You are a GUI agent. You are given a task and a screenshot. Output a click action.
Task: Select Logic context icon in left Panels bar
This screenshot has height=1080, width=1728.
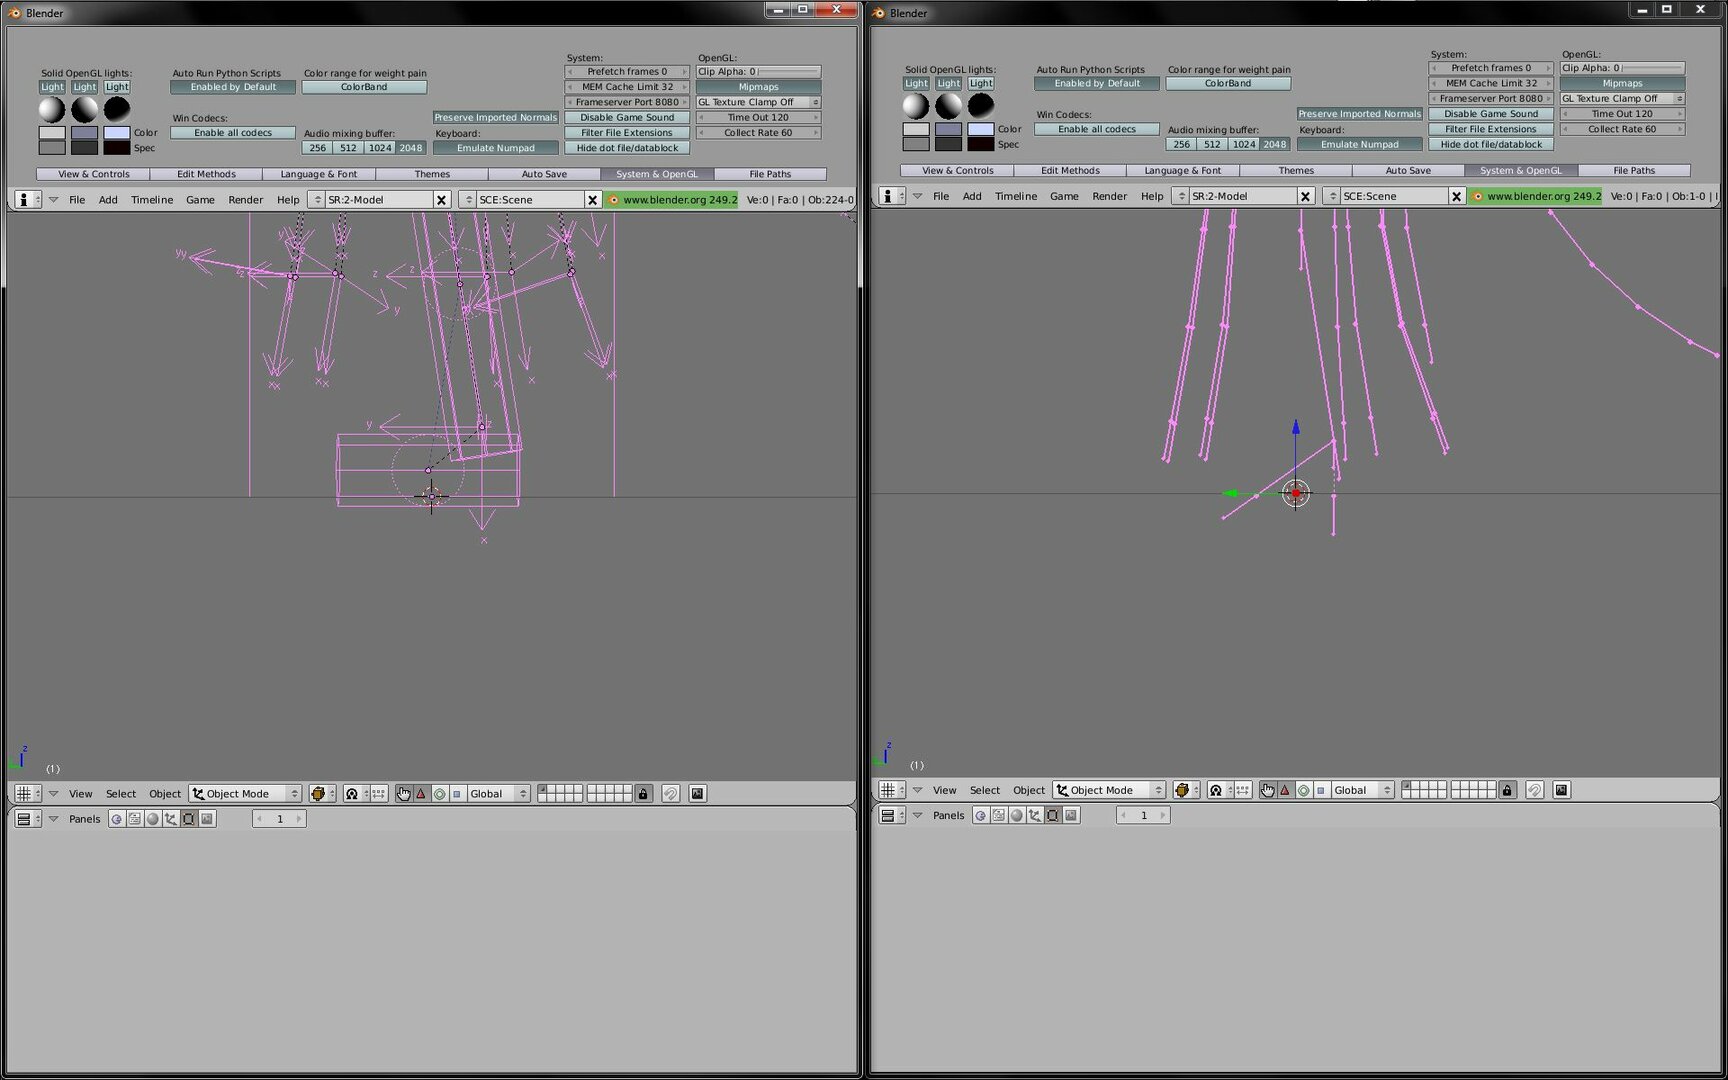pos(117,818)
